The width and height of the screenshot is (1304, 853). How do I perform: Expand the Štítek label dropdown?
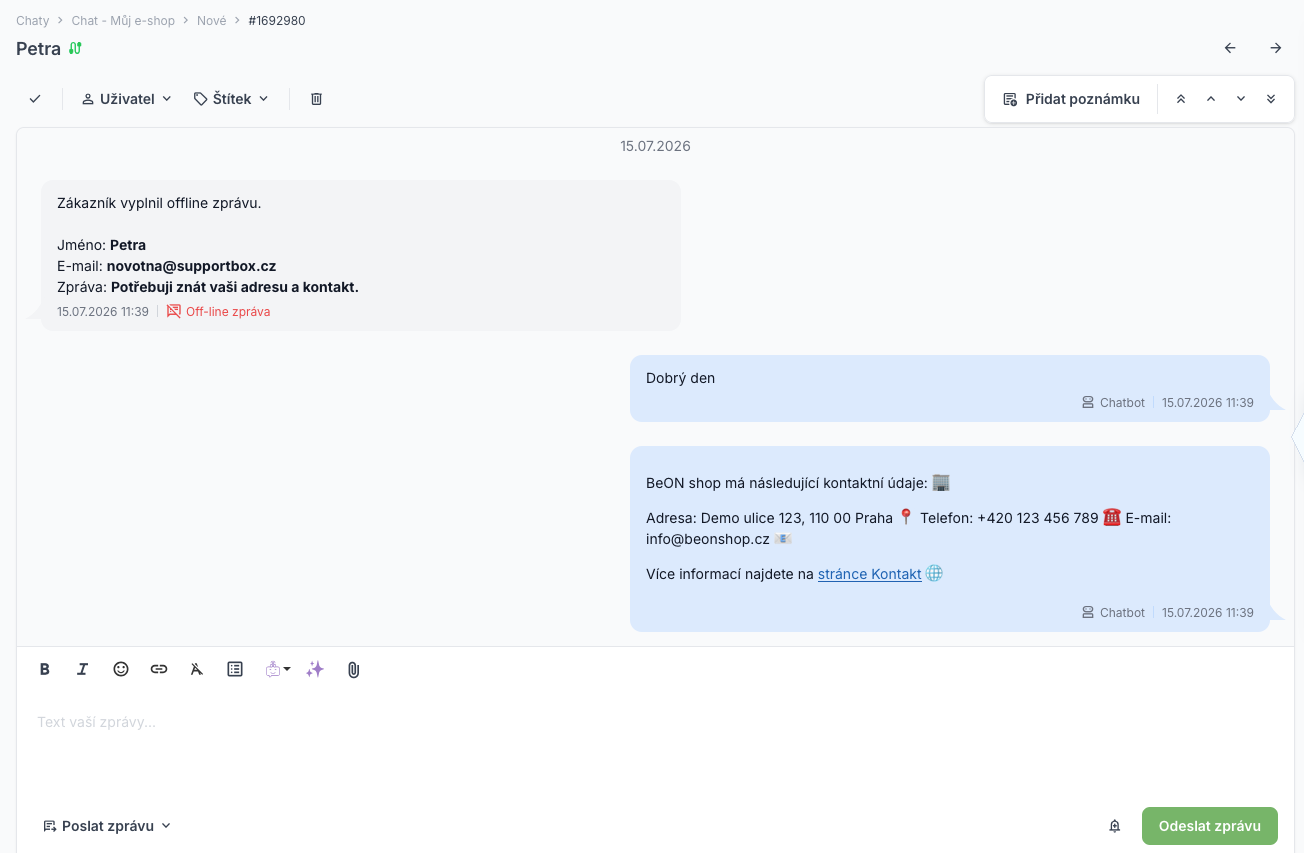tap(231, 99)
